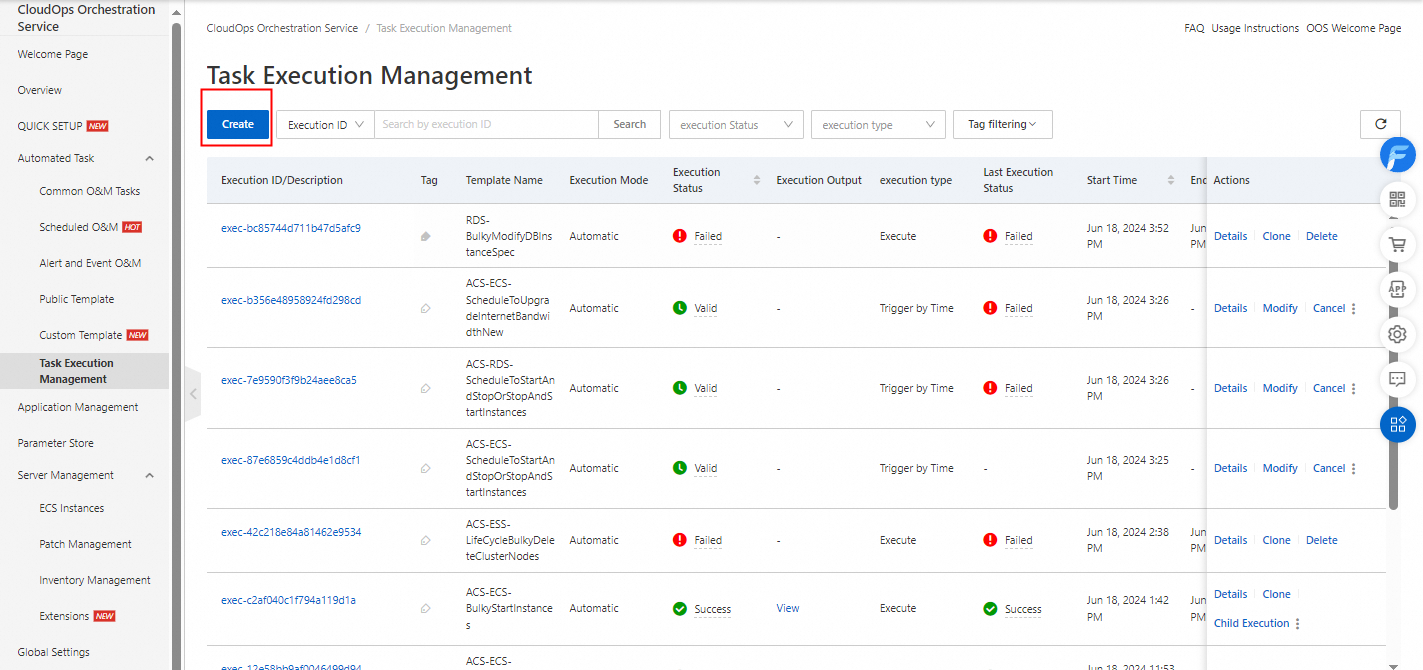Open more actions for exec-b356e48958924fd298cd row
This screenshot has width=1423, height=670.
click(1354, 309)
